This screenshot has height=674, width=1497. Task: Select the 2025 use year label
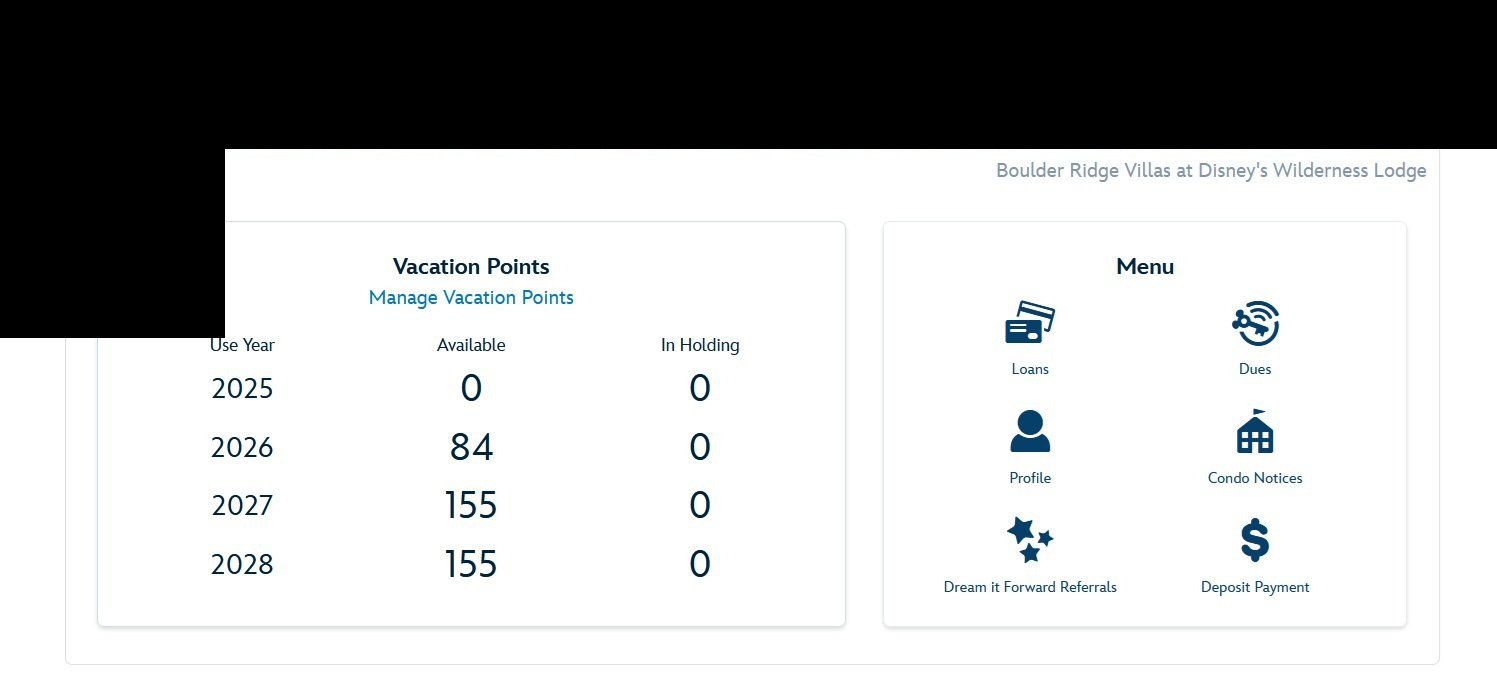242,388
